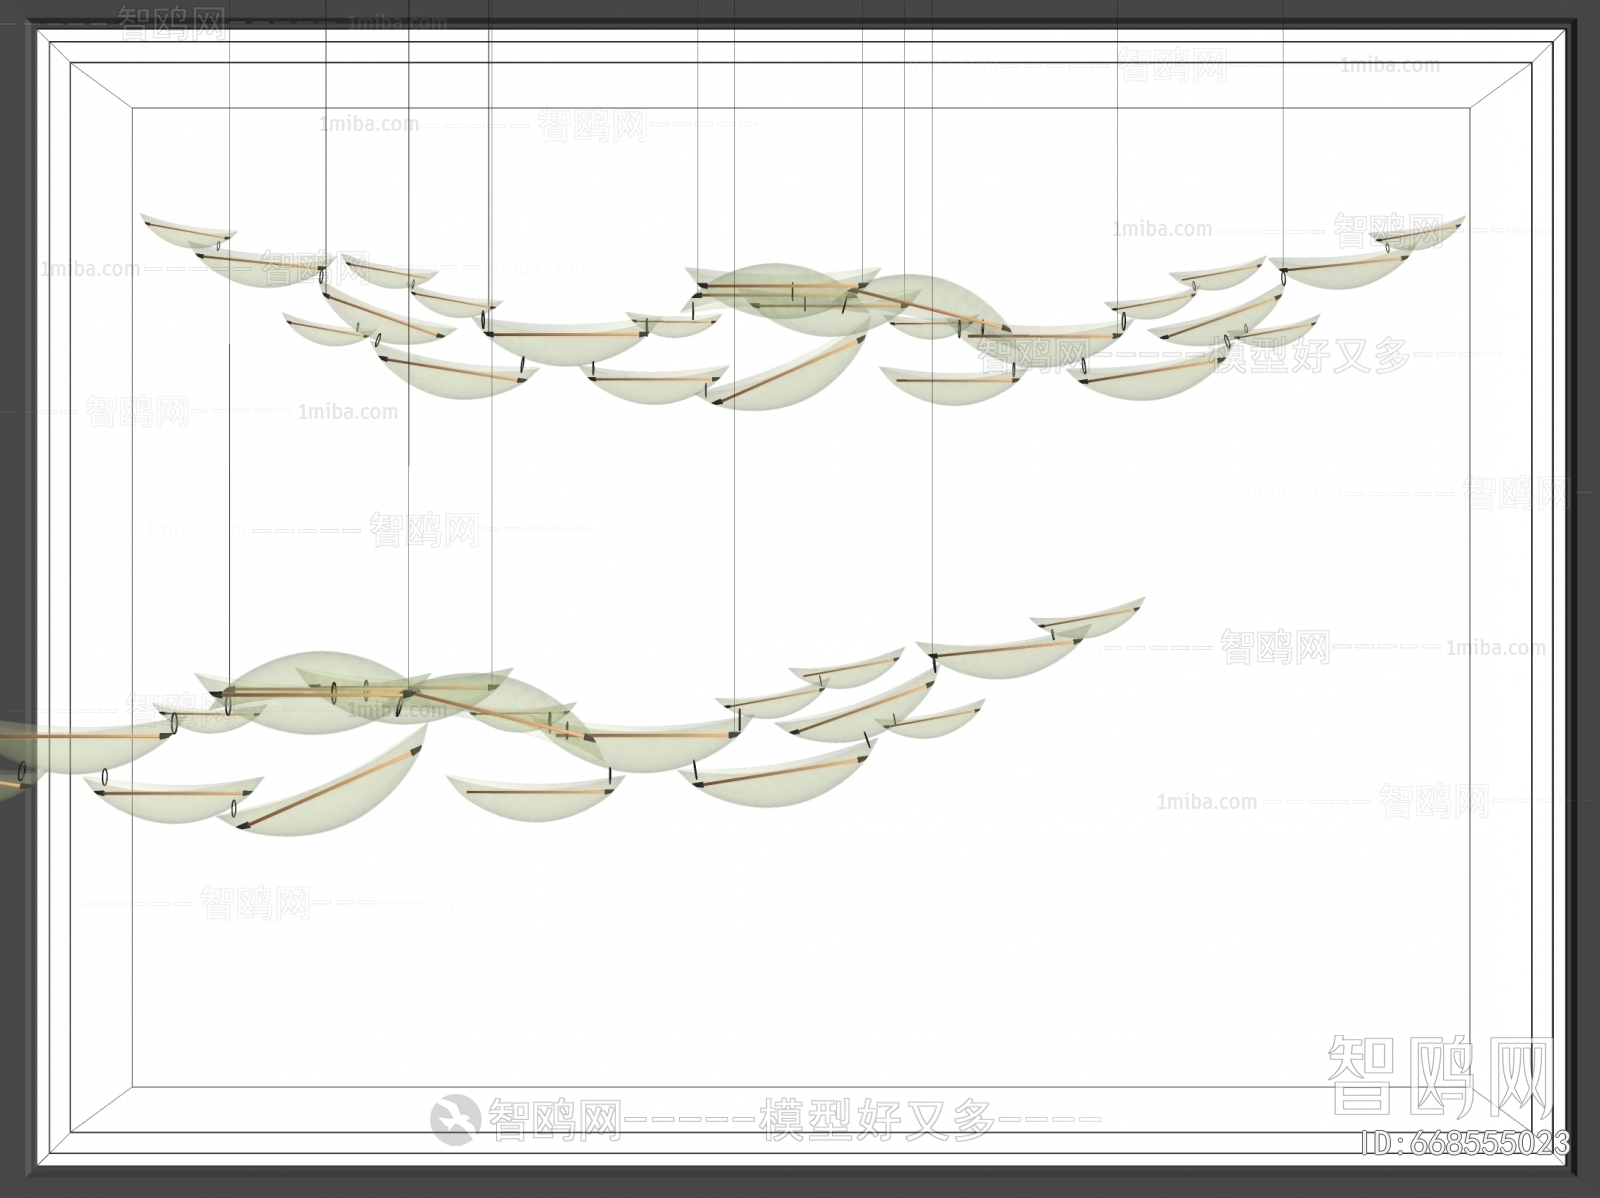The image size is (1600, 1198).
Task: Click the model ID 668555023 text
Action: (1466, 1143)
